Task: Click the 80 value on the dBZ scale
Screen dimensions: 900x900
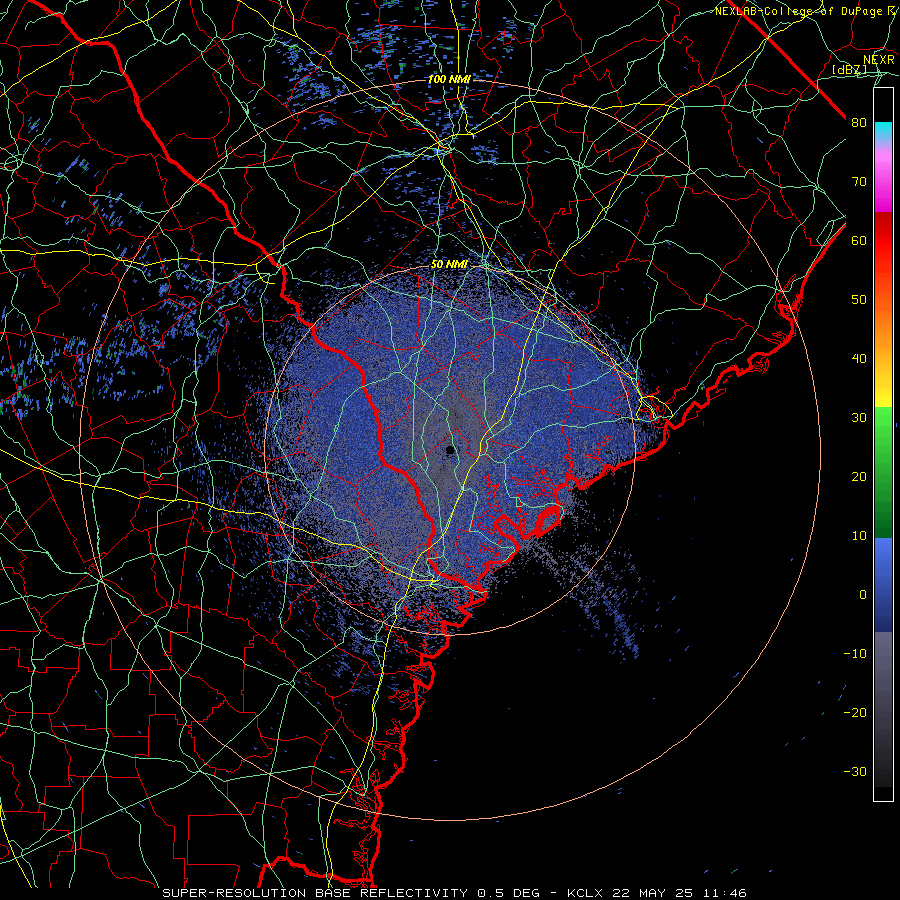Action: [859, 123]
